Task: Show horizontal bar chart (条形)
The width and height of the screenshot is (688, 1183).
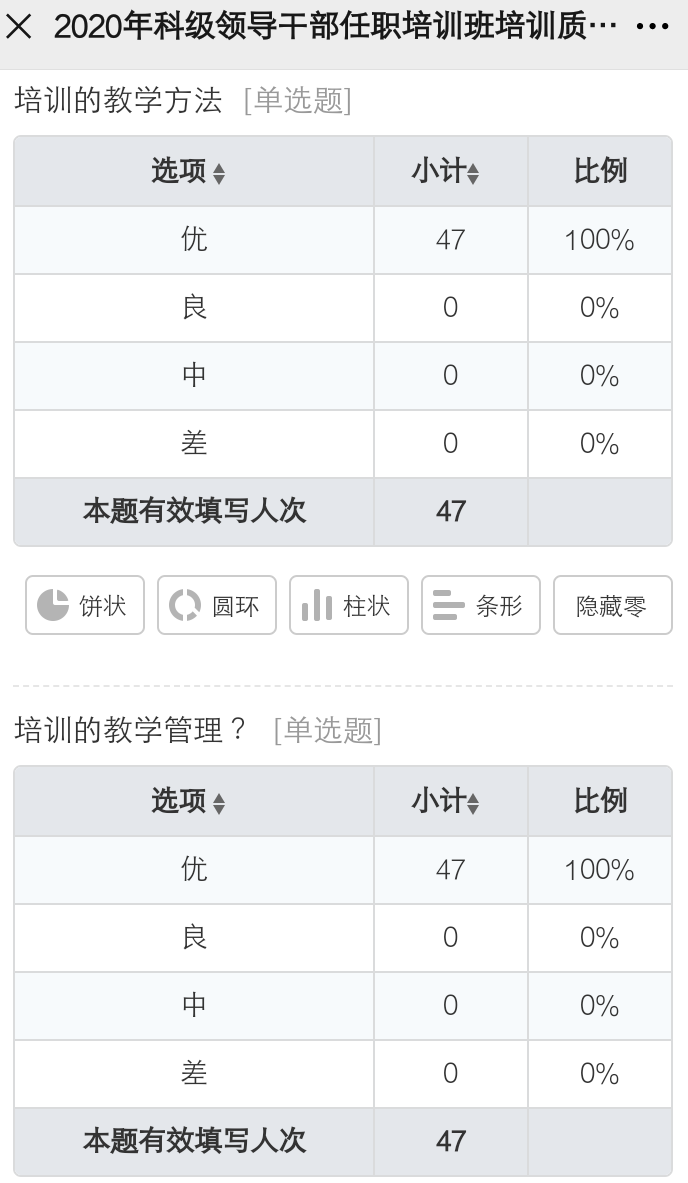Action: pos(480,605)
